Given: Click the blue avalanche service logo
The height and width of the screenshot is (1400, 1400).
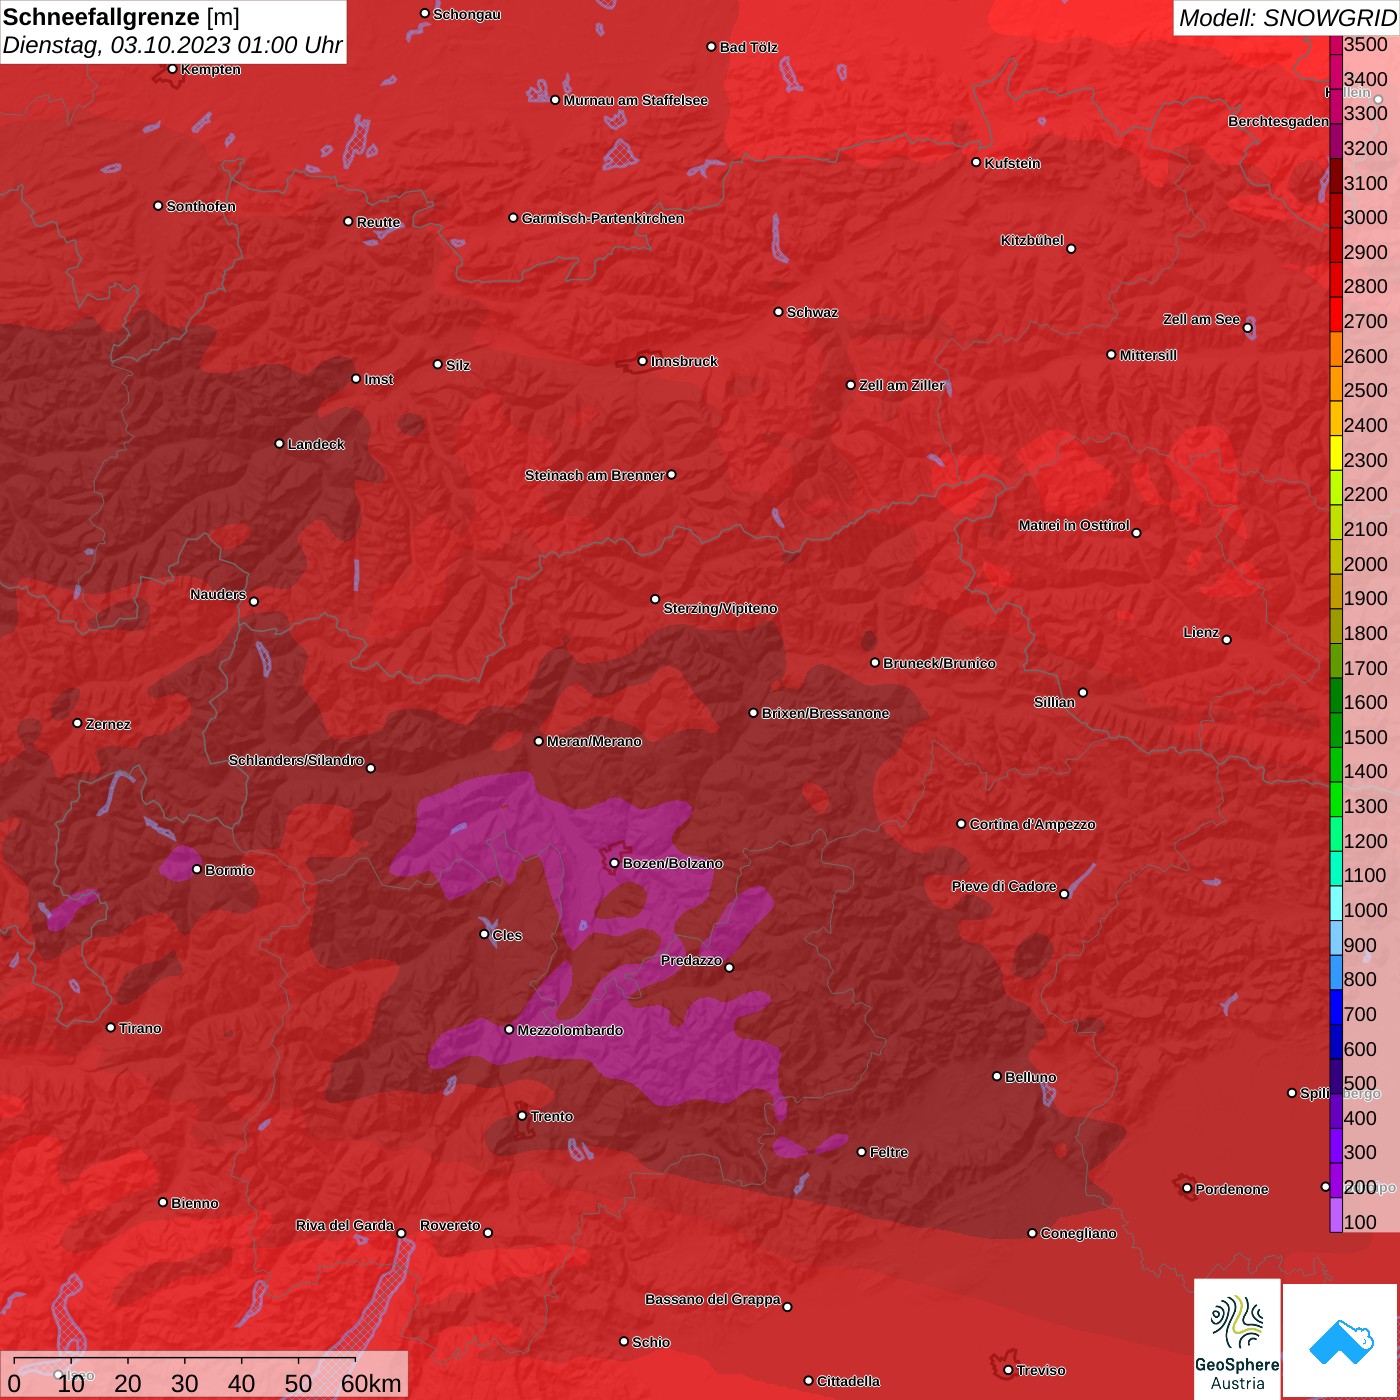Looking at the screenshot, I should click(1341, 1341).
